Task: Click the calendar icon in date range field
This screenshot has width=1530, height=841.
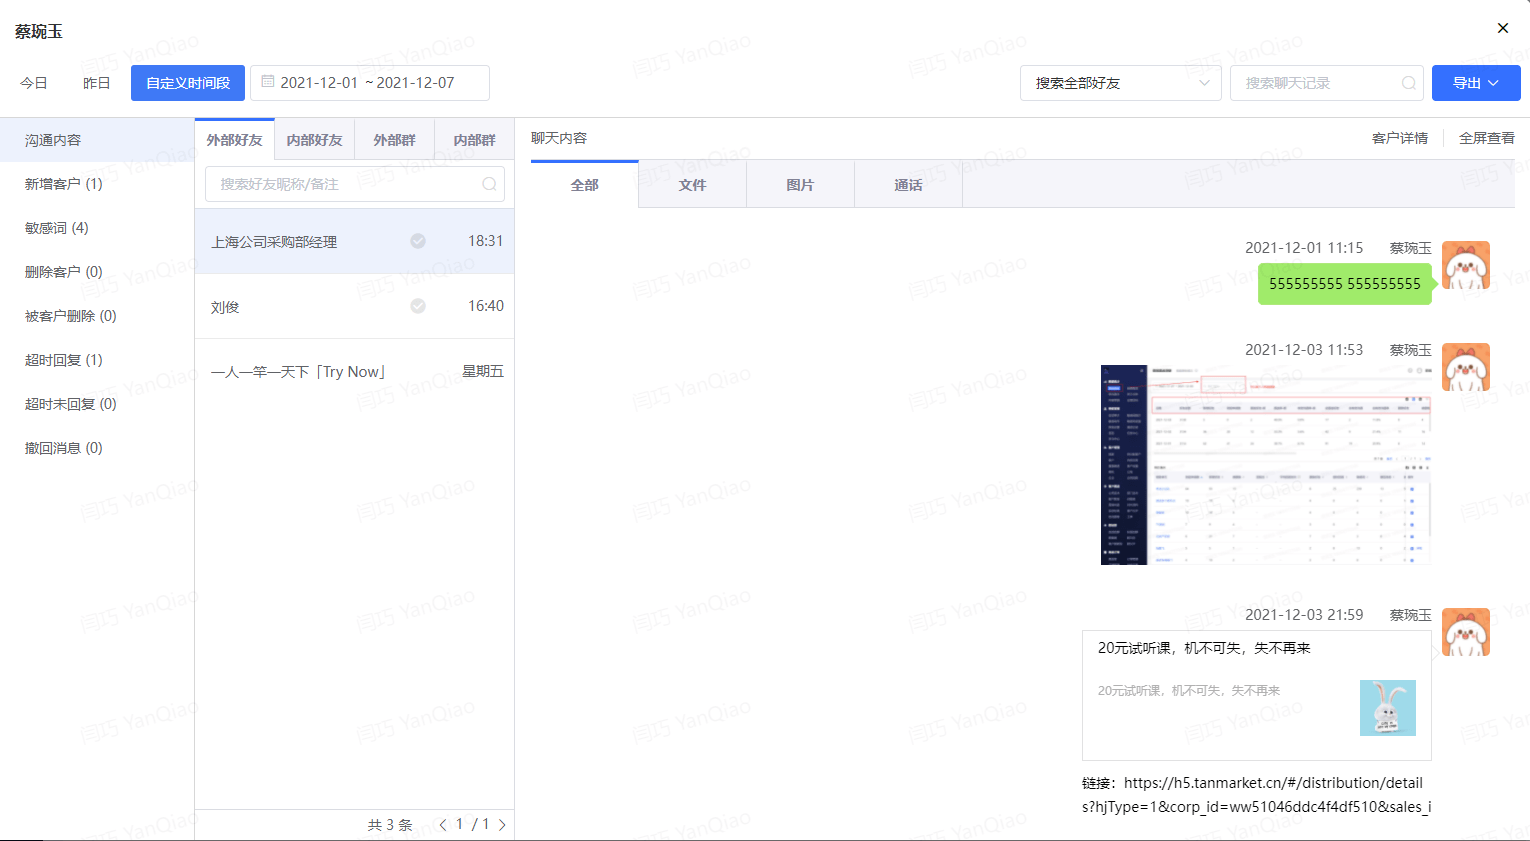Action: coord(268,82)
